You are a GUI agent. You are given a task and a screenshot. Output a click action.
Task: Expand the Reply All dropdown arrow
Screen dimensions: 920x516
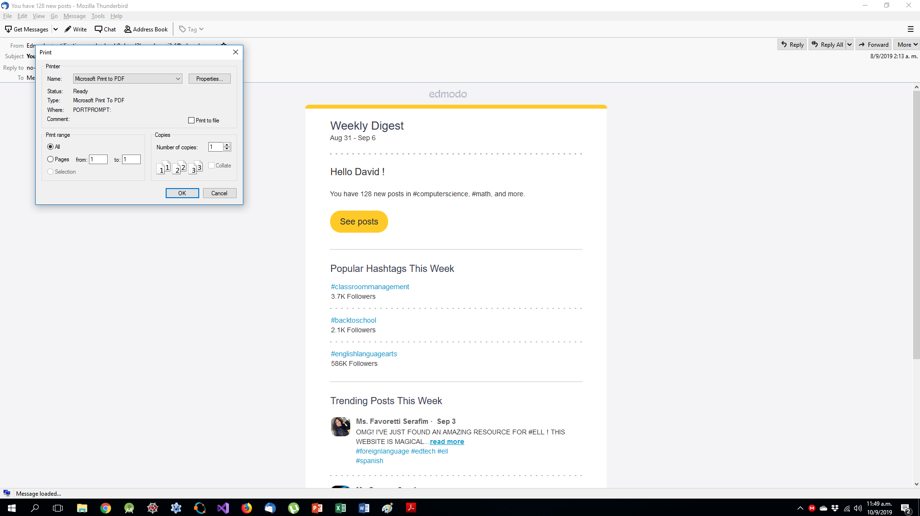[x=849, y=45]
